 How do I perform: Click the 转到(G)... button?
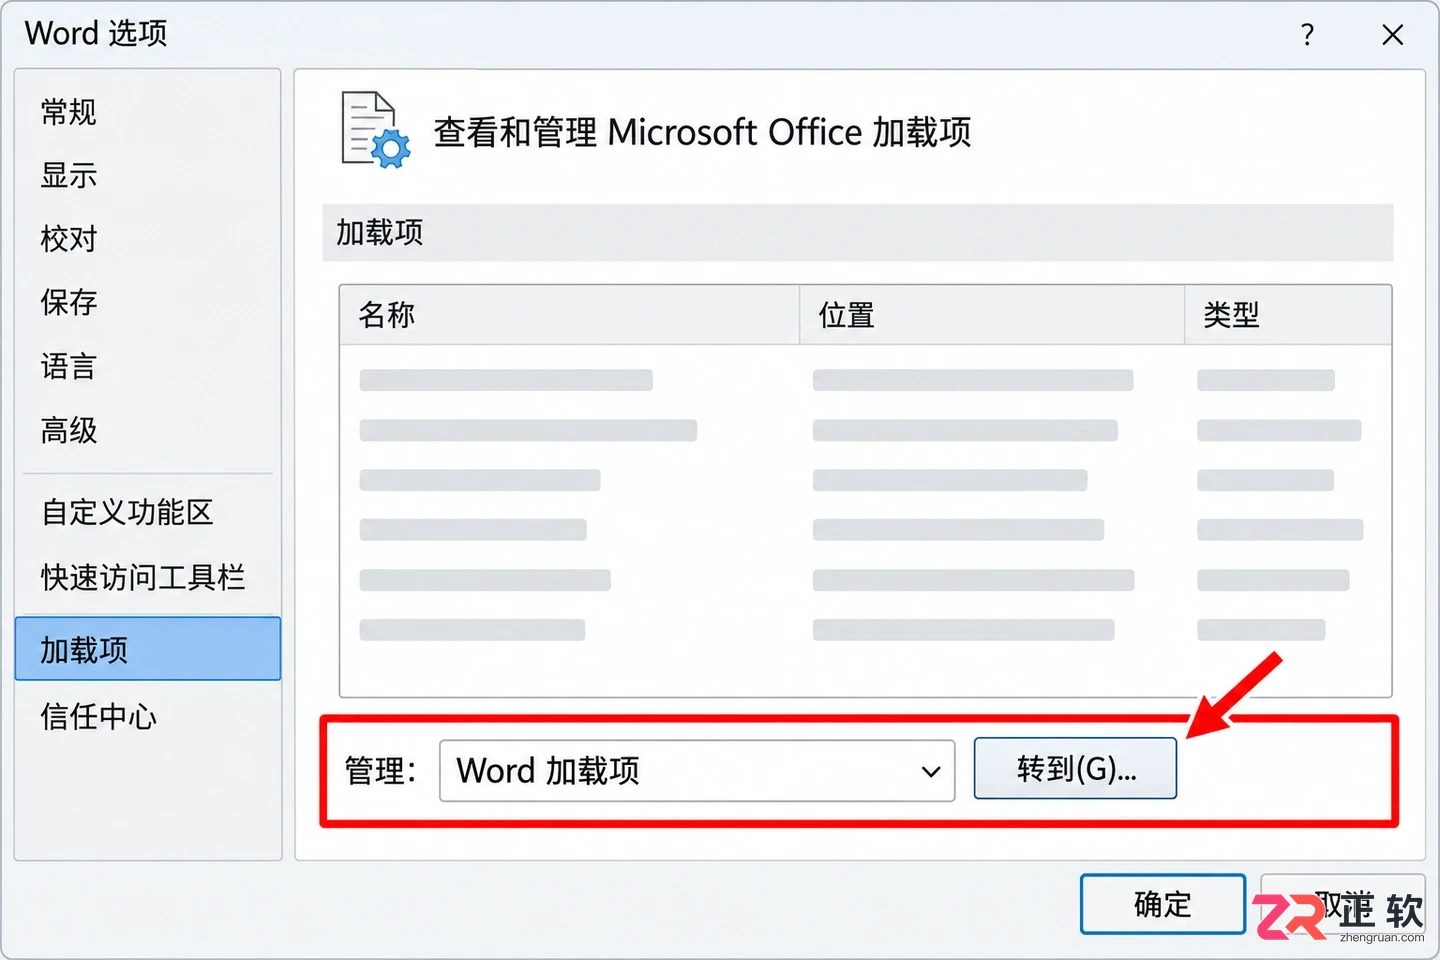click(x=1075, y=769)
